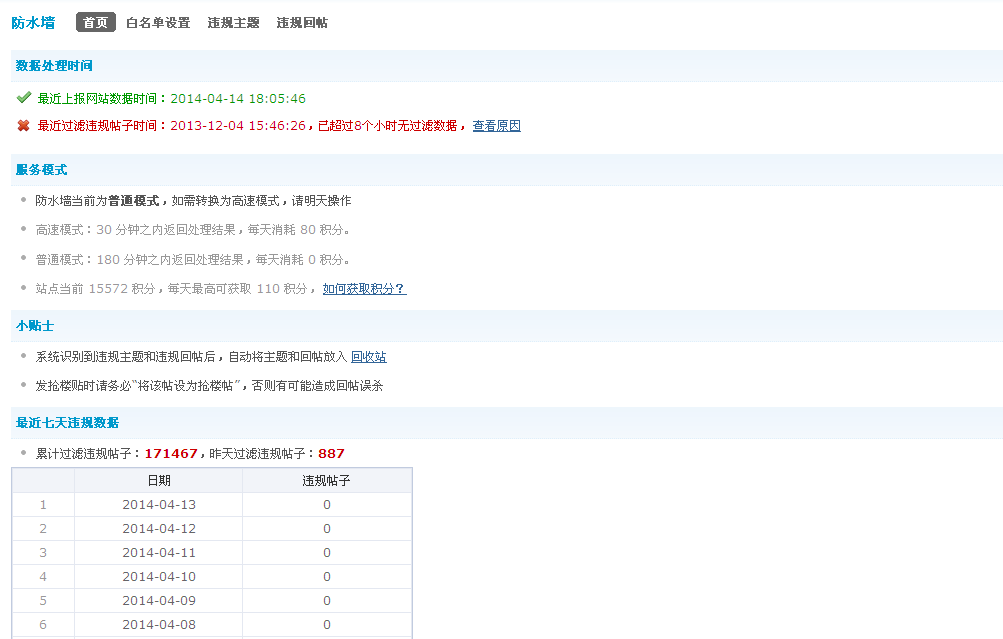Select the date cell 2014-04-12
Screen dimensions: 1003x639
click(159, 529)
